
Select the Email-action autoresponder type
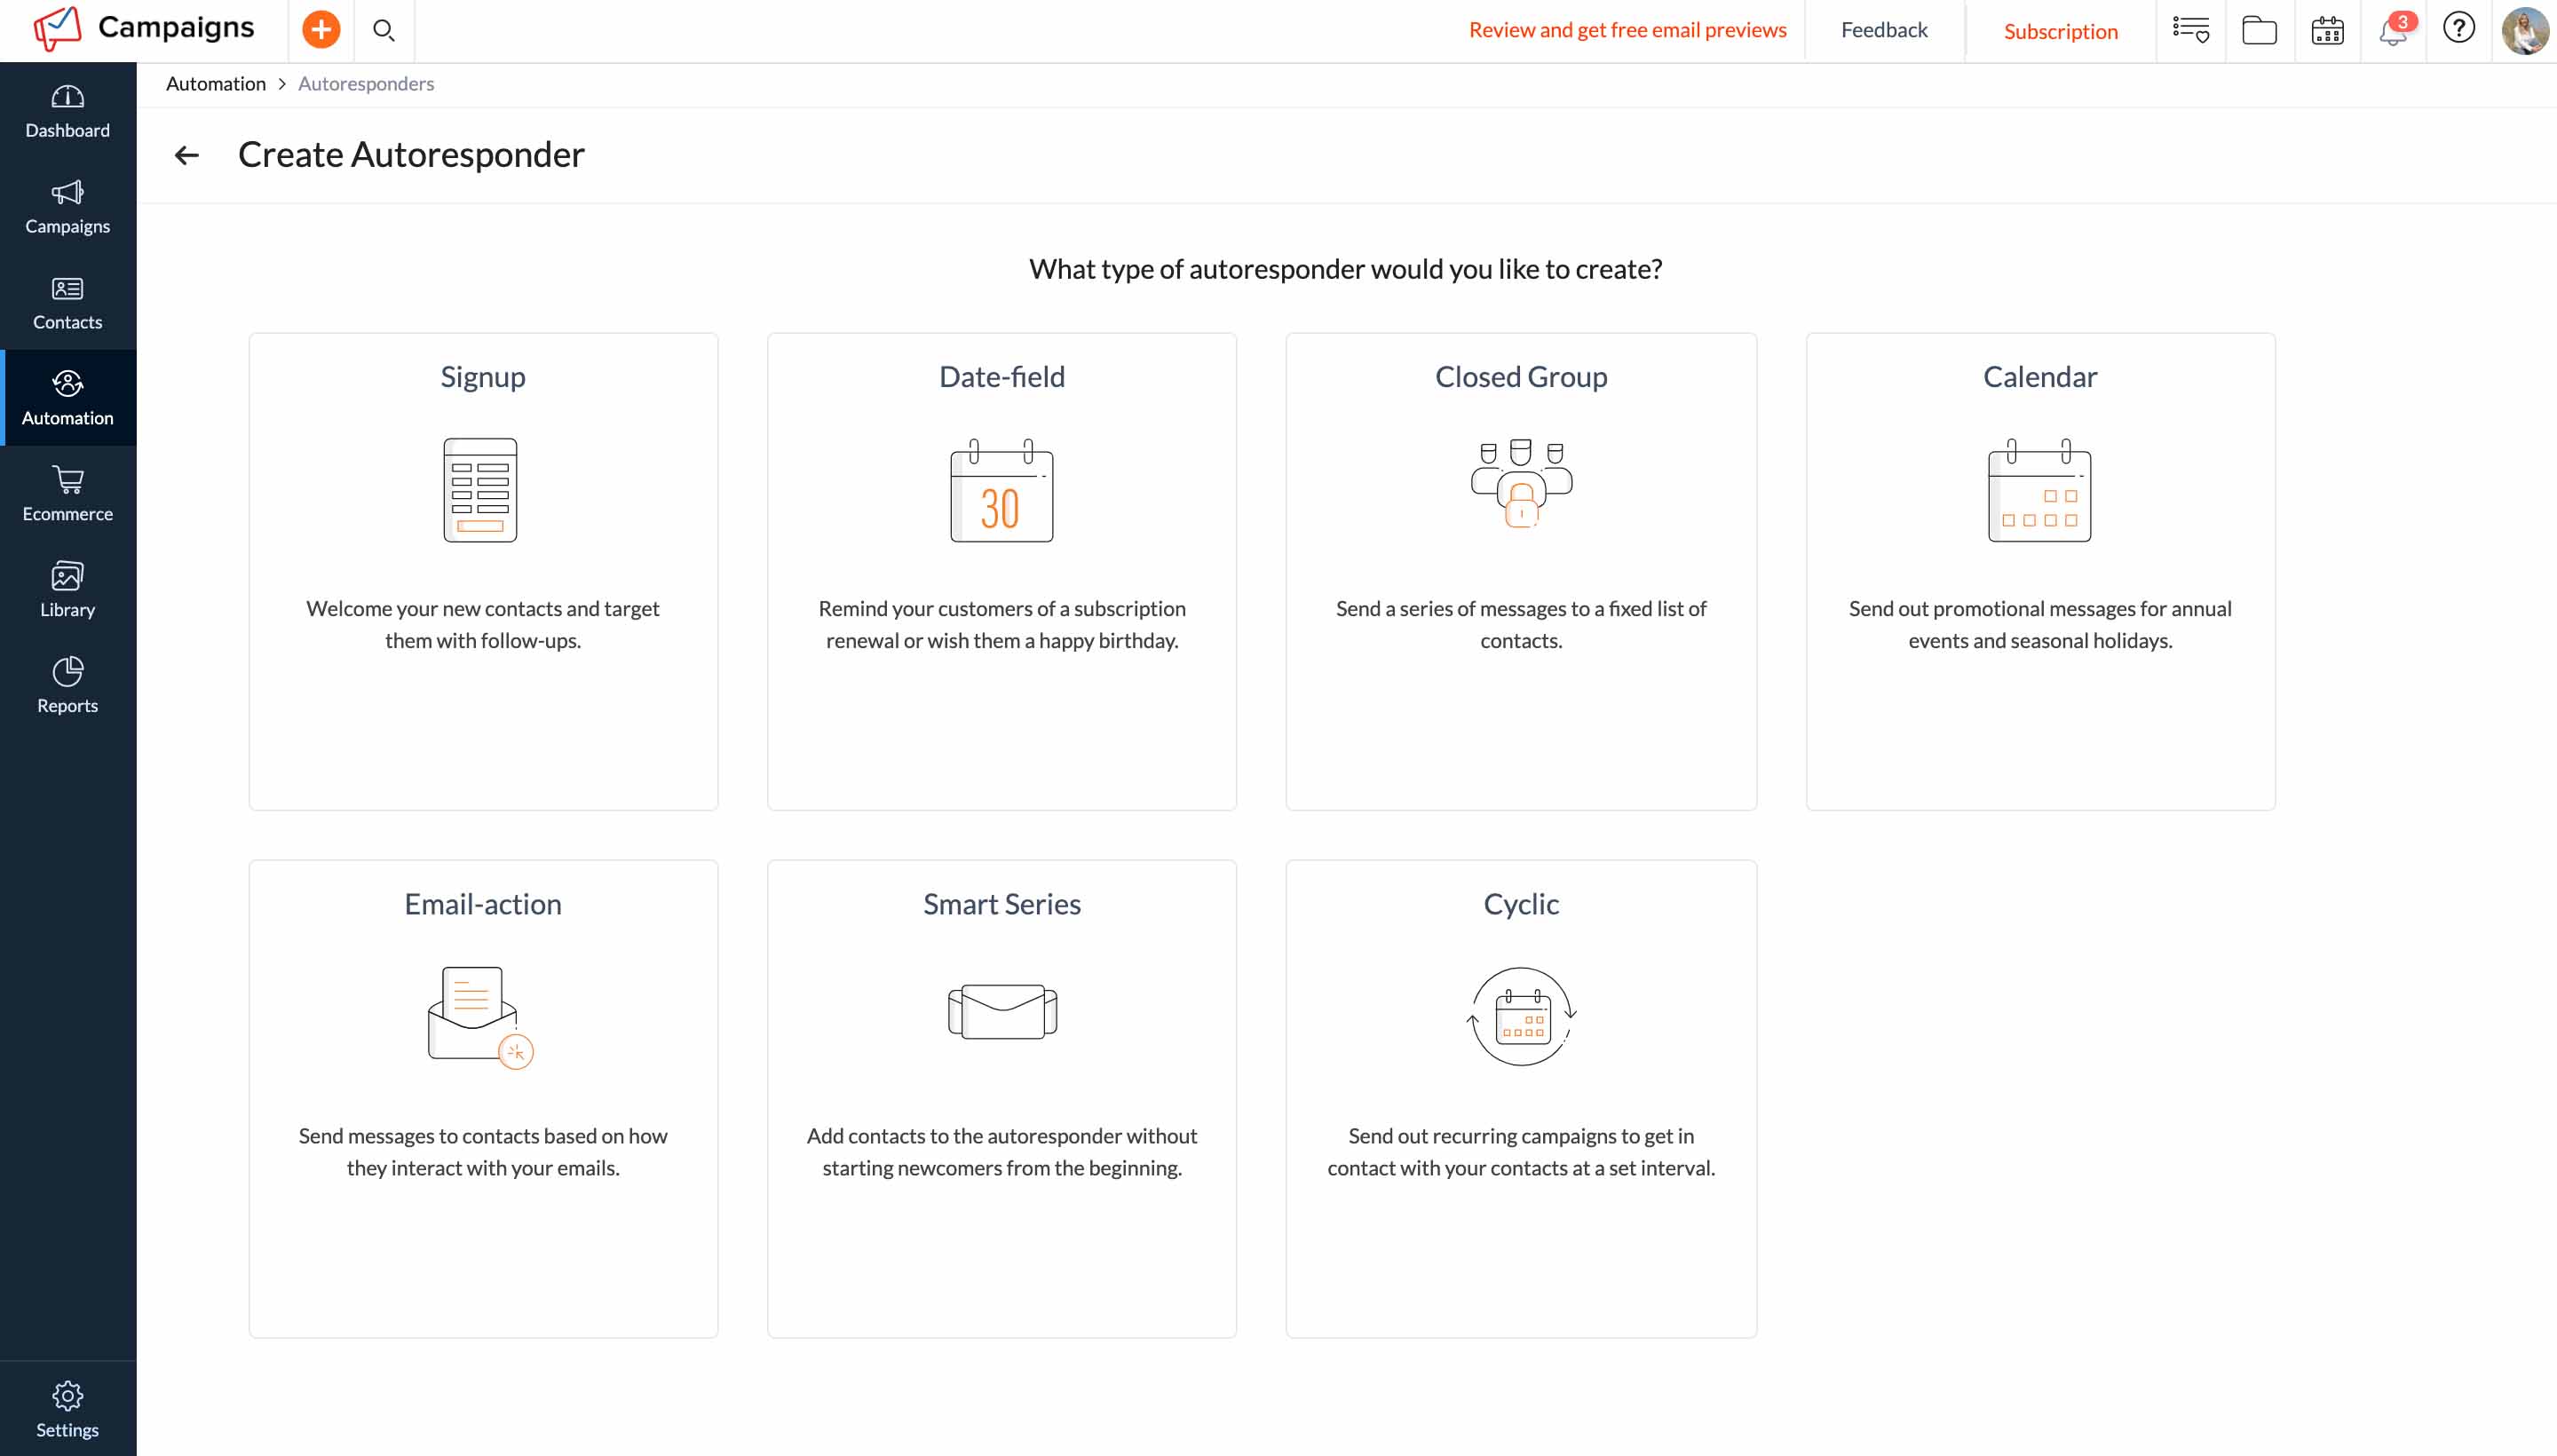483,1097
